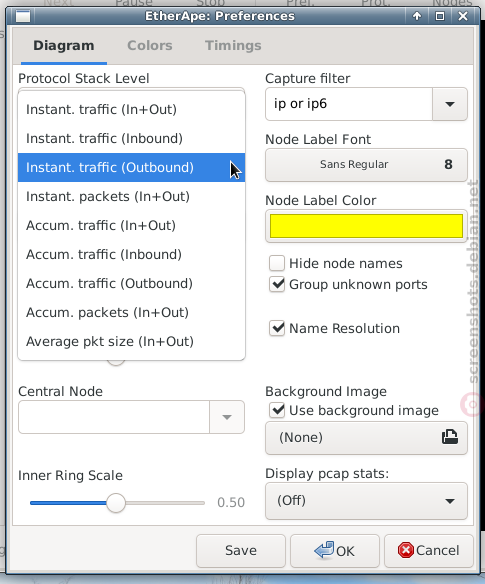Expand the Capture filter dropdown arrow
This screenshot has width=485, height=584.
coord(450,104)
